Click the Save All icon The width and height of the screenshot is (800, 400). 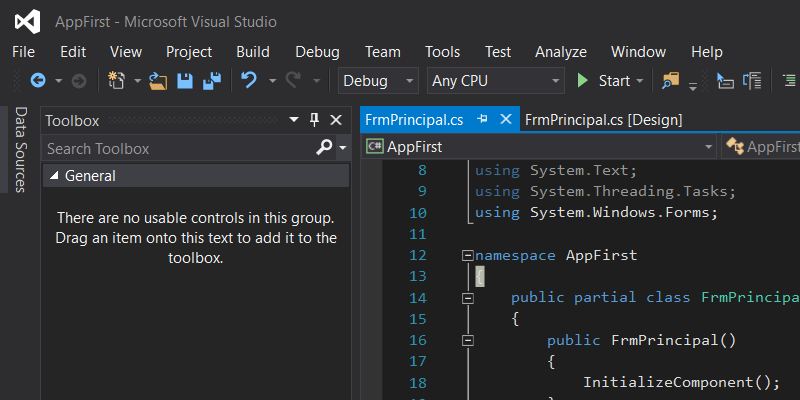pyautogui.click(x=212, y=81)
